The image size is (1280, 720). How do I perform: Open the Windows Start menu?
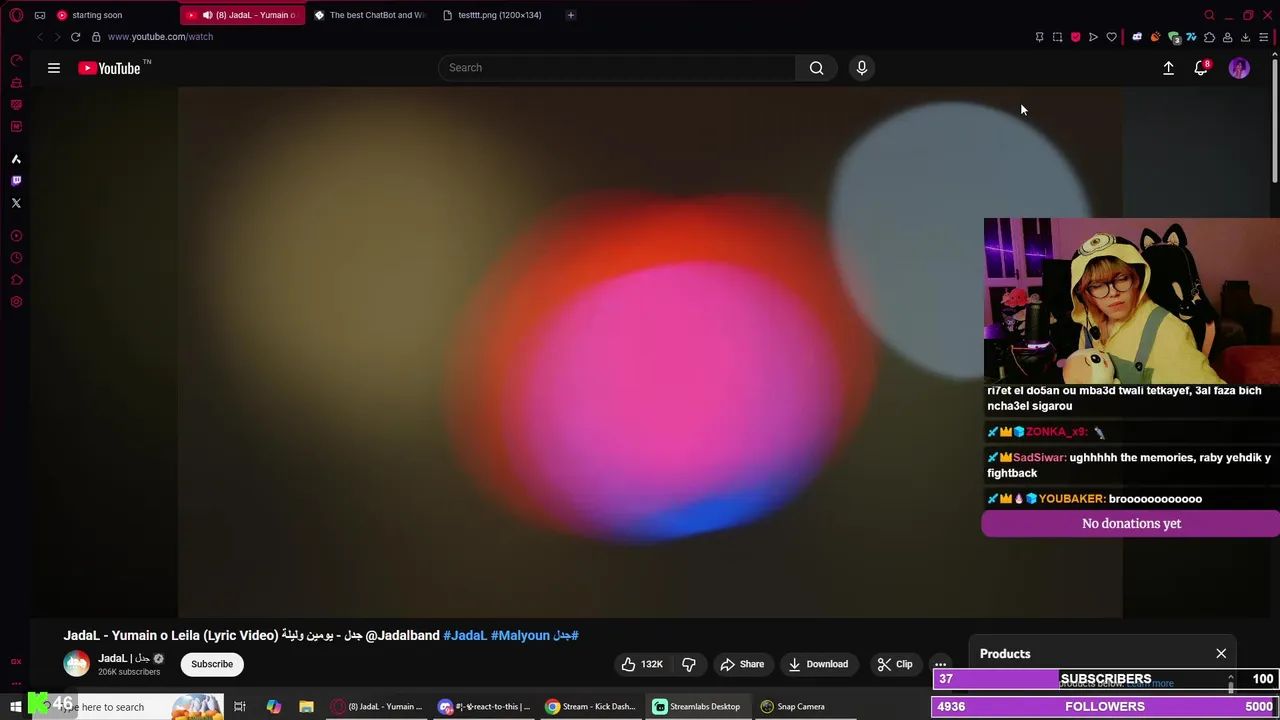coord(16,707)
